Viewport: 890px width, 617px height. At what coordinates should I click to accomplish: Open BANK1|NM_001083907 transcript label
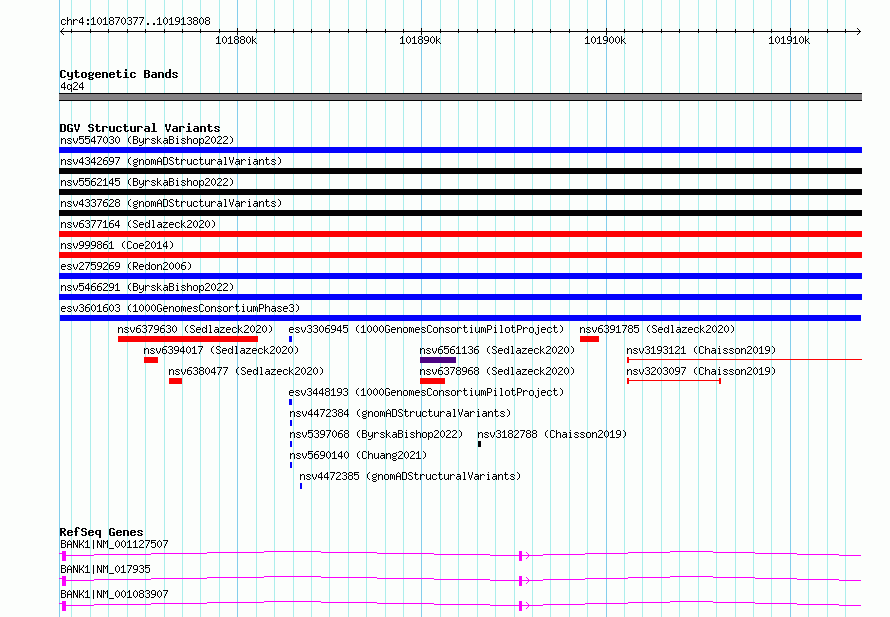click(x=114, y=594)
